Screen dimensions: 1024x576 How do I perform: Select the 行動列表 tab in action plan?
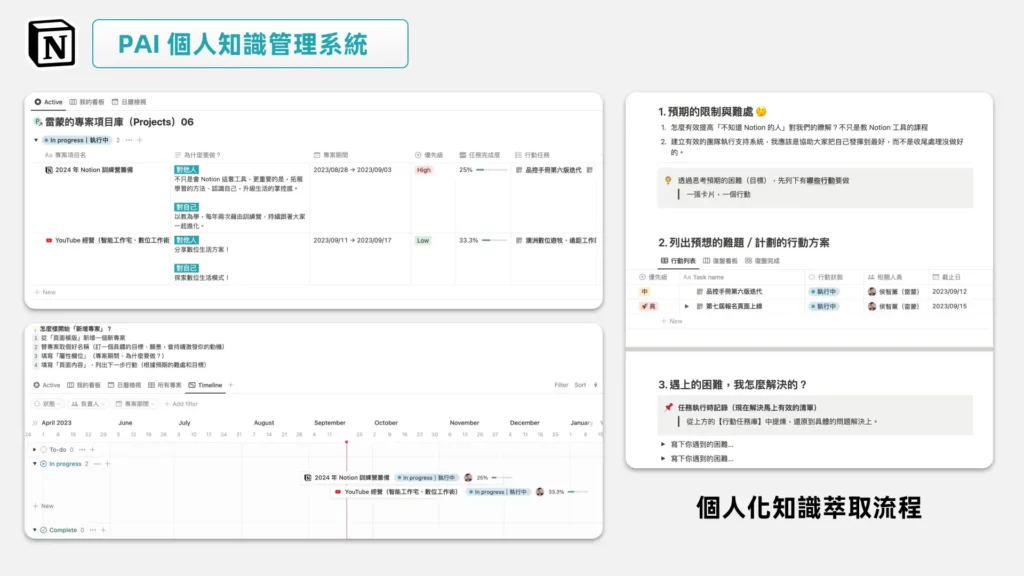point(678,261)
